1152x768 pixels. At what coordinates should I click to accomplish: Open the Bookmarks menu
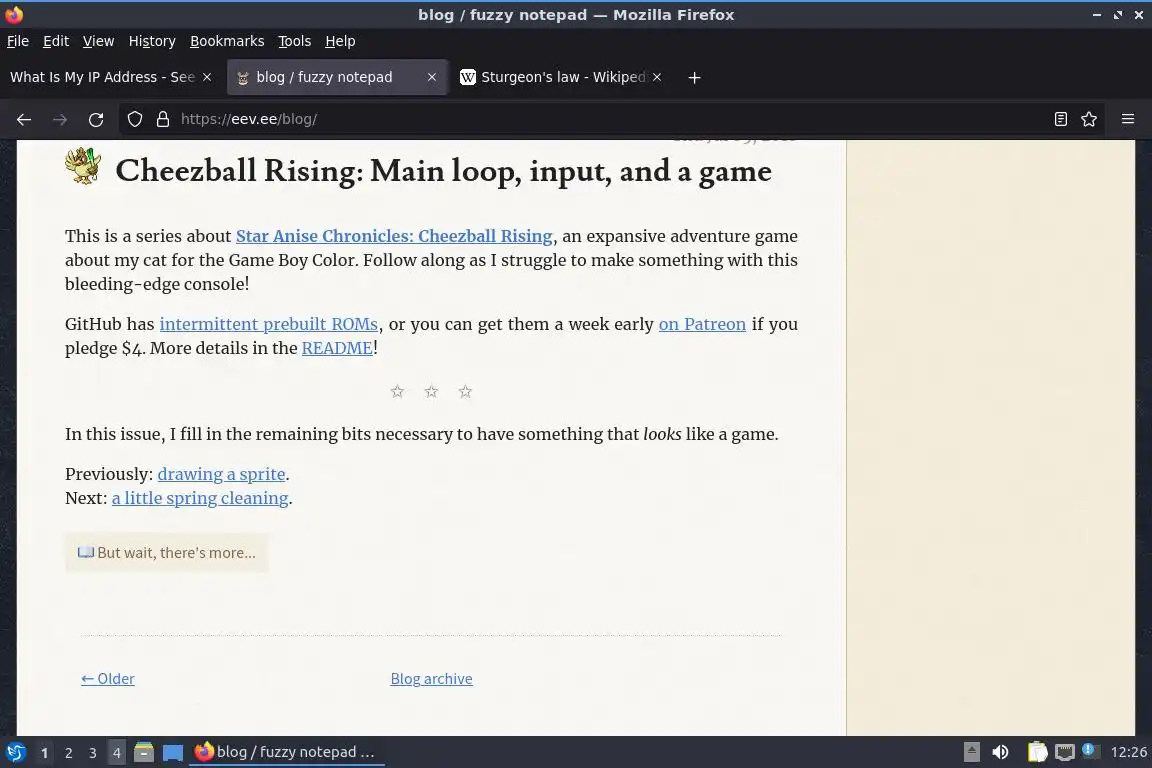[x=227, y=41]
